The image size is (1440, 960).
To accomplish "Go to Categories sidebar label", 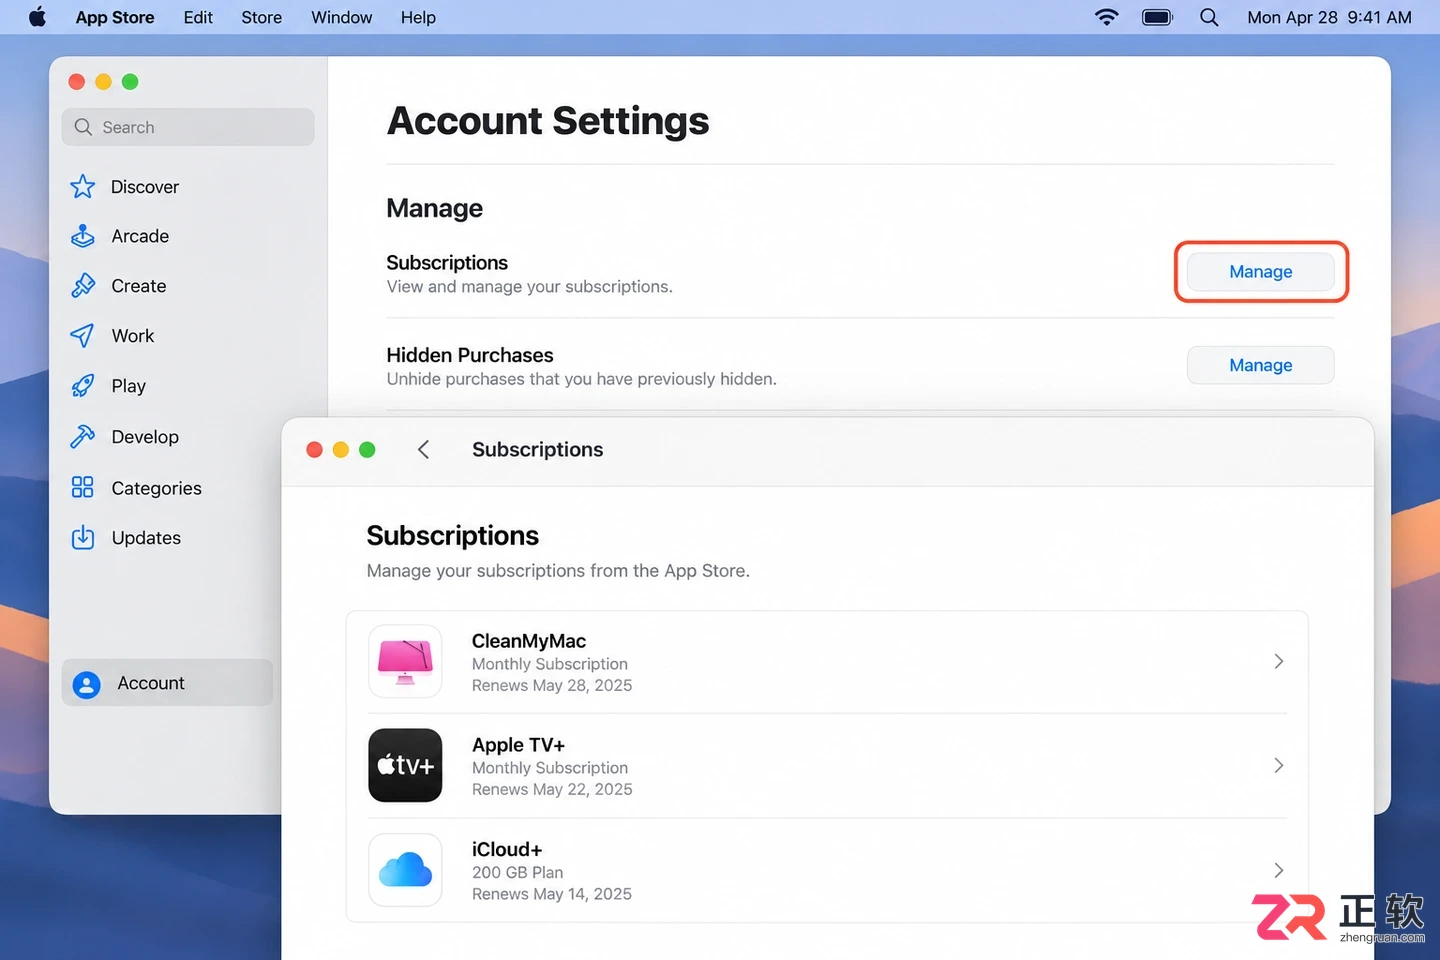I will 157,488.
